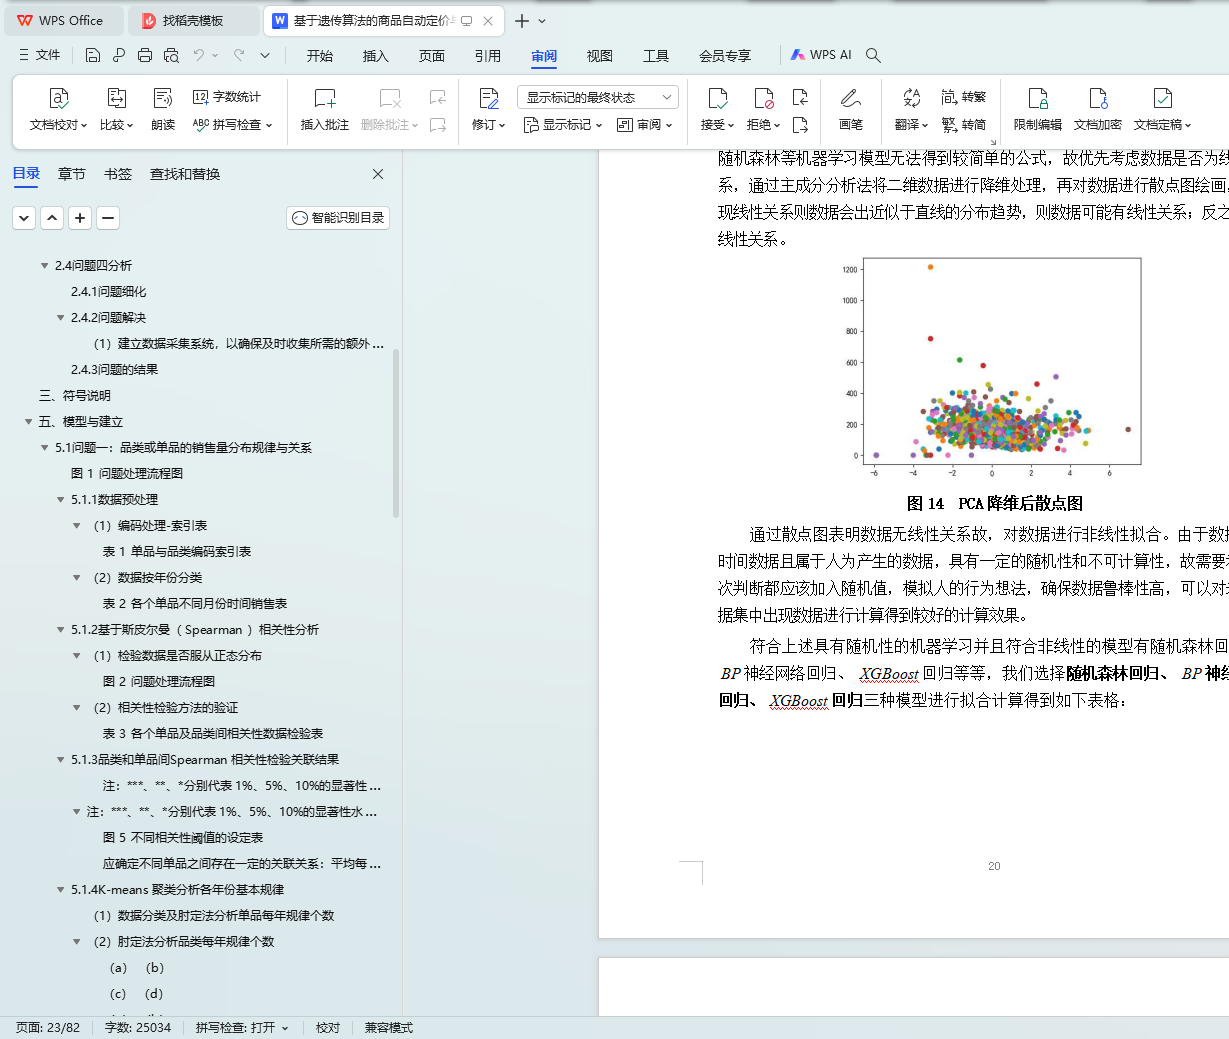Open the 开始 ribbon tab
Image resolution: width=1229 pixels, height=1039 pixels.
click(x=320, y=55)
